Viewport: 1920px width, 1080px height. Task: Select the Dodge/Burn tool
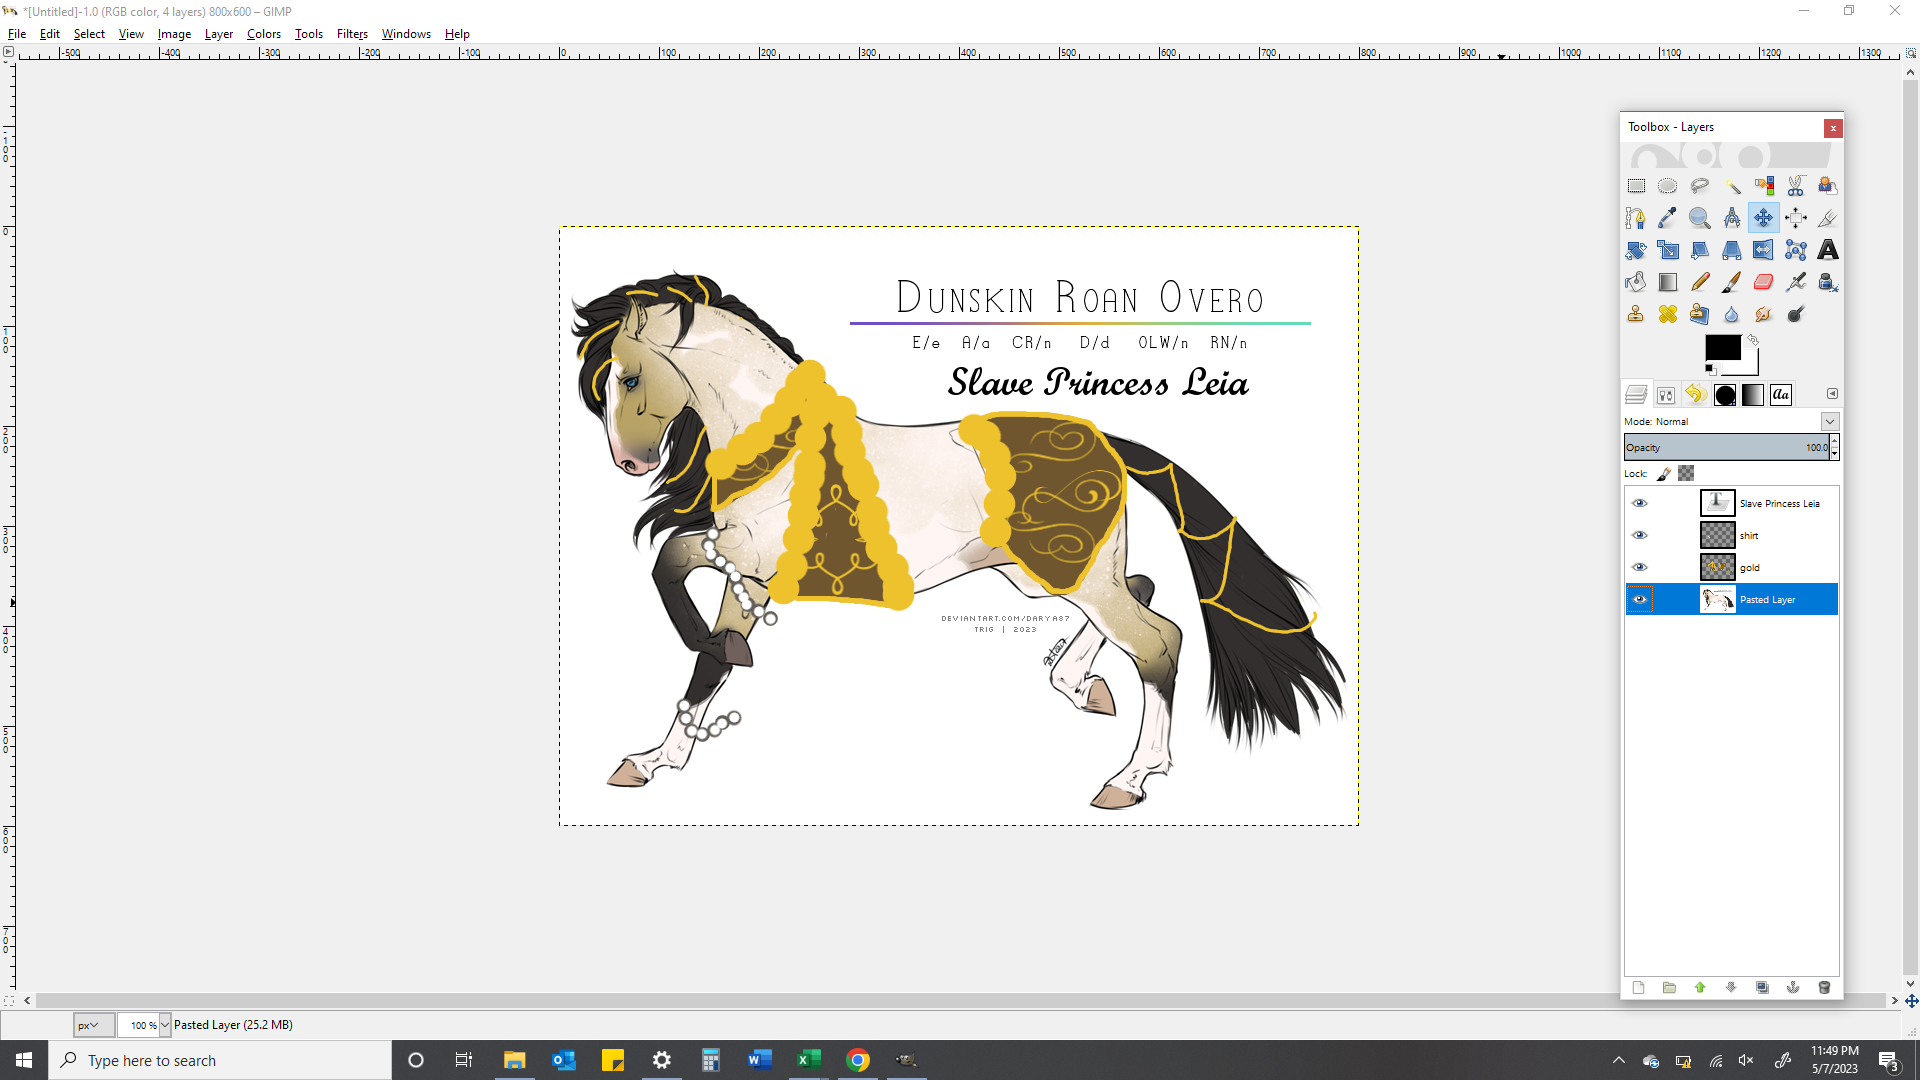pyautogui.click(x=1796, y=314)
